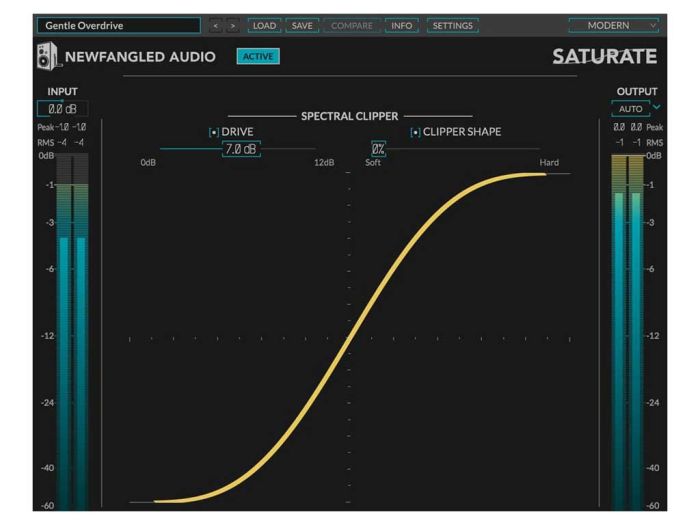Click the SPECTRAL CLIPPER heading

point(350,116)
